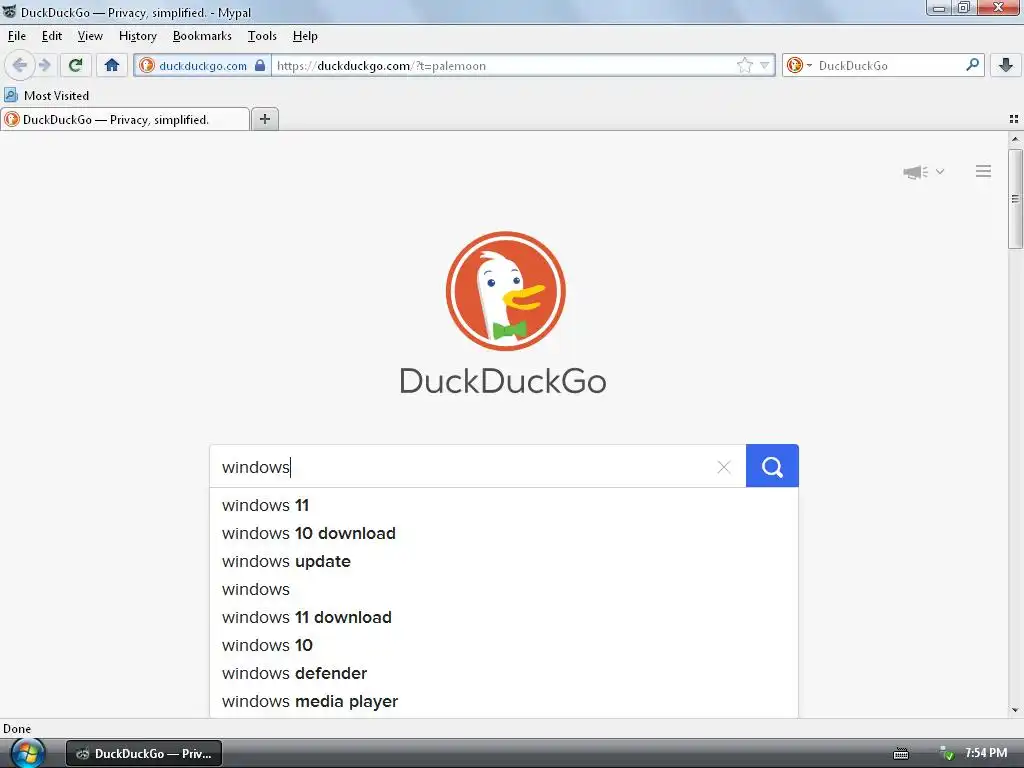Click the page scrollbar down arrow

1015,710
